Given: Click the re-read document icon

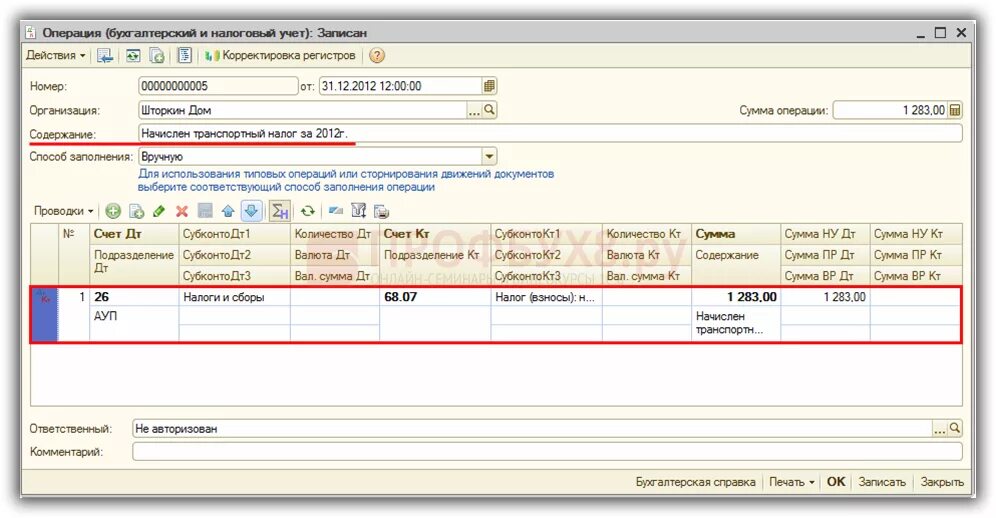Looking at the screenshot, I should coord(132,56).
